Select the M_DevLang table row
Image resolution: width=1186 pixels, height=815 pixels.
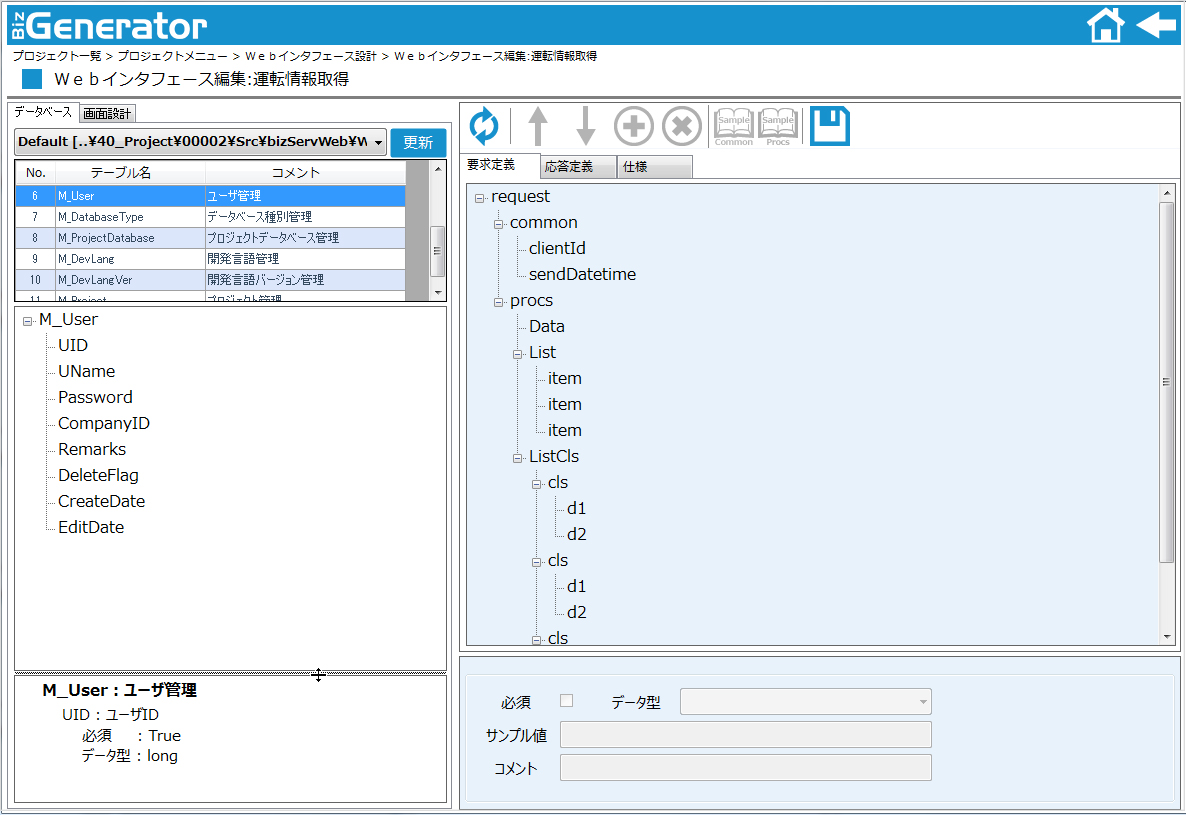point(210,259)
